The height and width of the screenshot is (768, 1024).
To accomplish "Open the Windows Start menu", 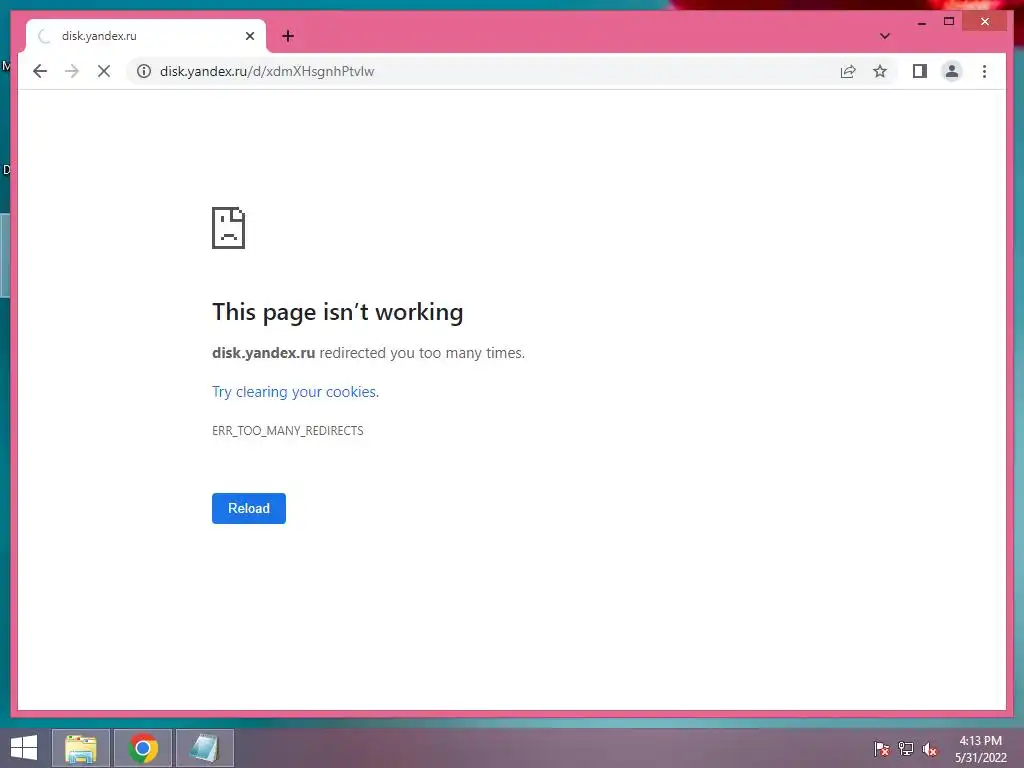I will pyautogui.click(x=24, y=748).
